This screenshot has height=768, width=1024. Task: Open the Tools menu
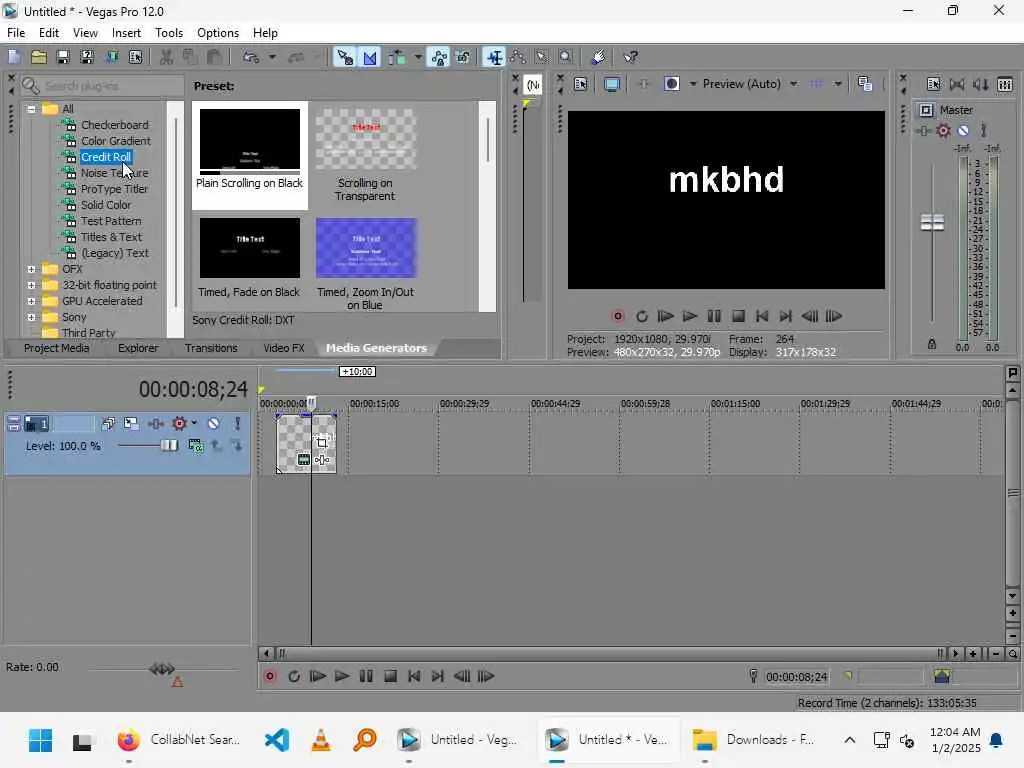point(168,33)
